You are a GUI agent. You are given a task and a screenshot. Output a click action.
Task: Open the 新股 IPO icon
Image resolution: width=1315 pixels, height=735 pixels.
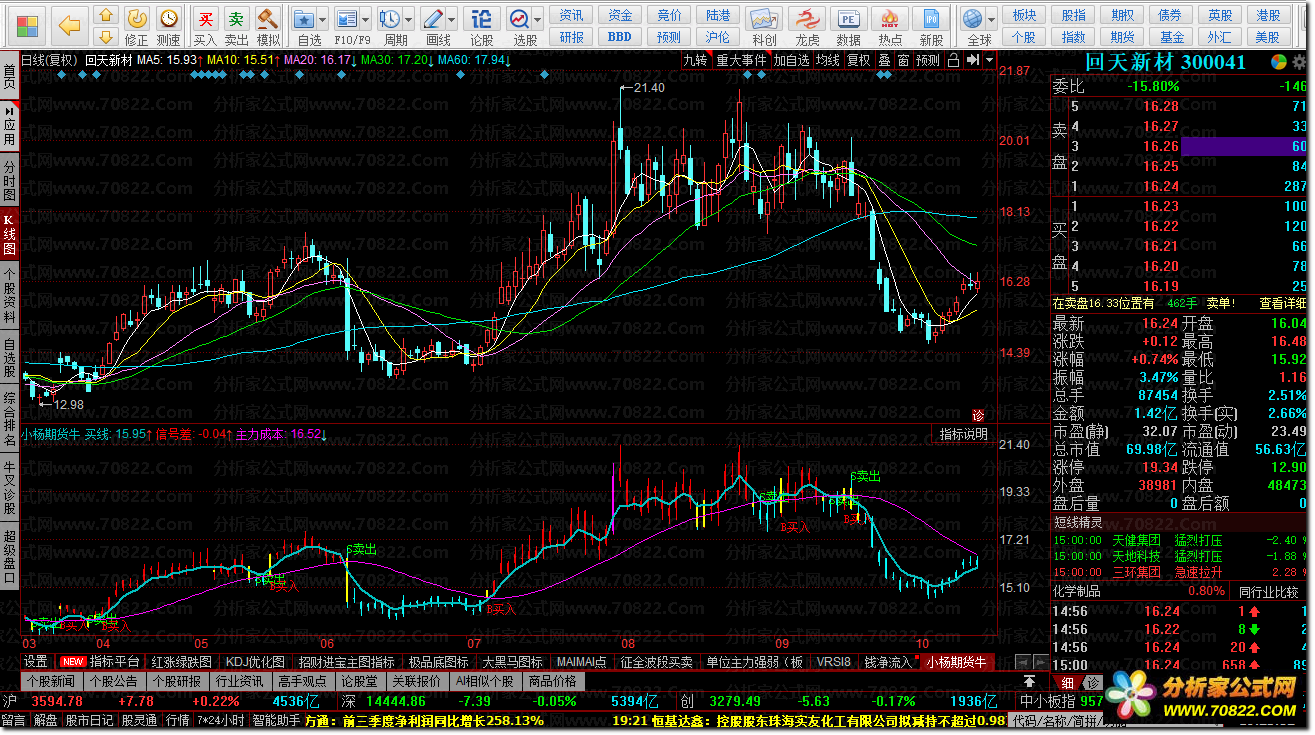point(931,25)
